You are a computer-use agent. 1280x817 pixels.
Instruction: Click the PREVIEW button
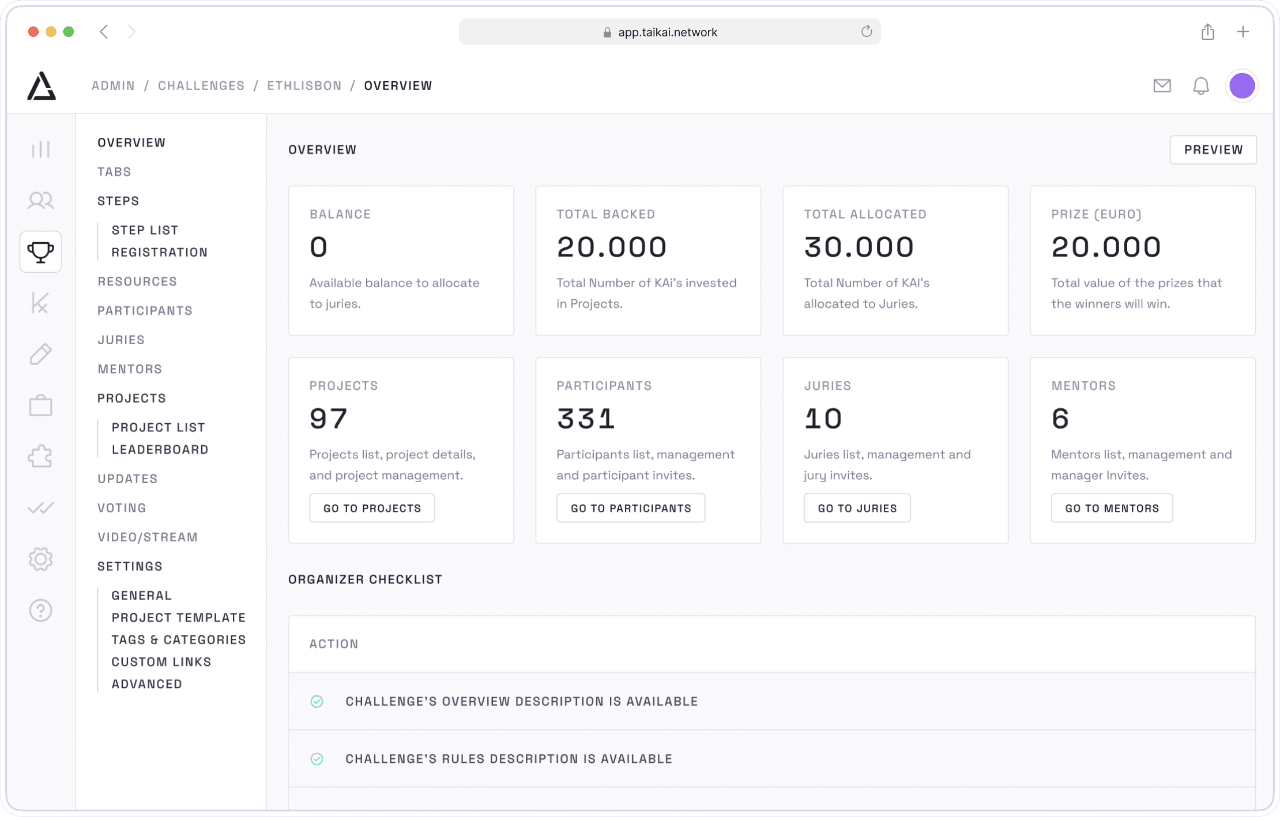pyautogui.click(x=1213, y=149)
